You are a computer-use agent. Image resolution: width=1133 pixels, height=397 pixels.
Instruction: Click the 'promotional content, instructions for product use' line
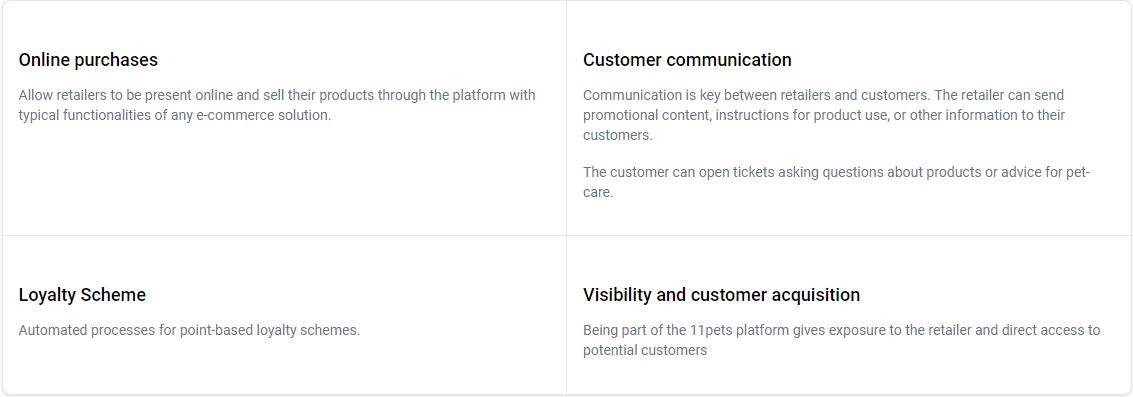(824, 115)
